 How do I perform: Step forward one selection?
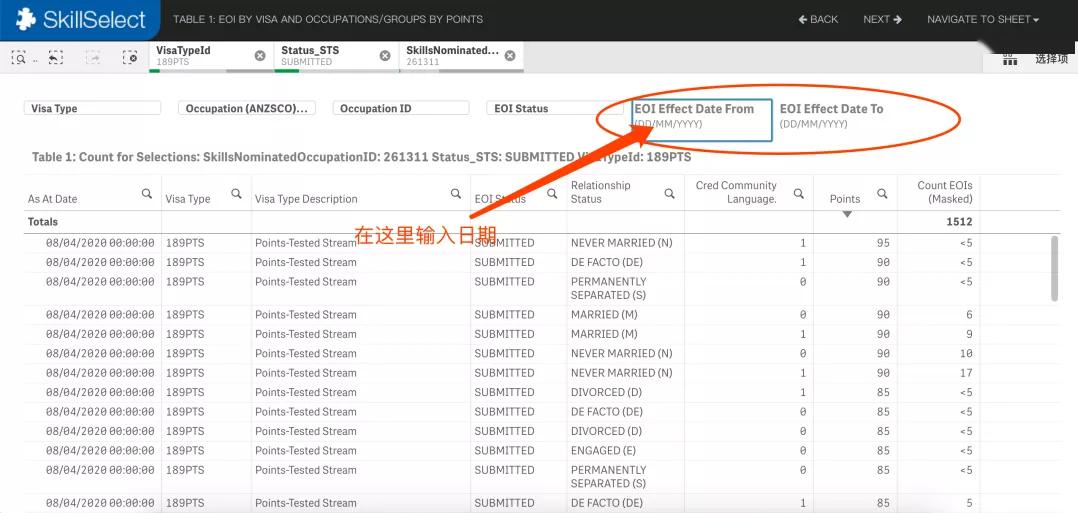point(93,58)
